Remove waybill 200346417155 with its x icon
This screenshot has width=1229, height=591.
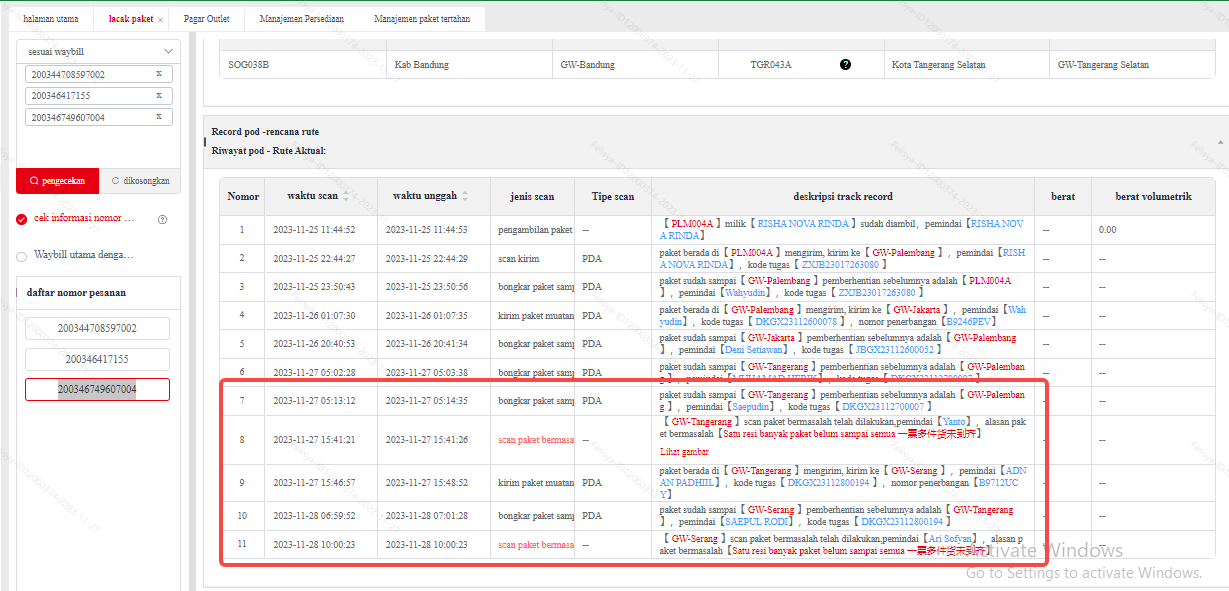(x=159, y=95)
